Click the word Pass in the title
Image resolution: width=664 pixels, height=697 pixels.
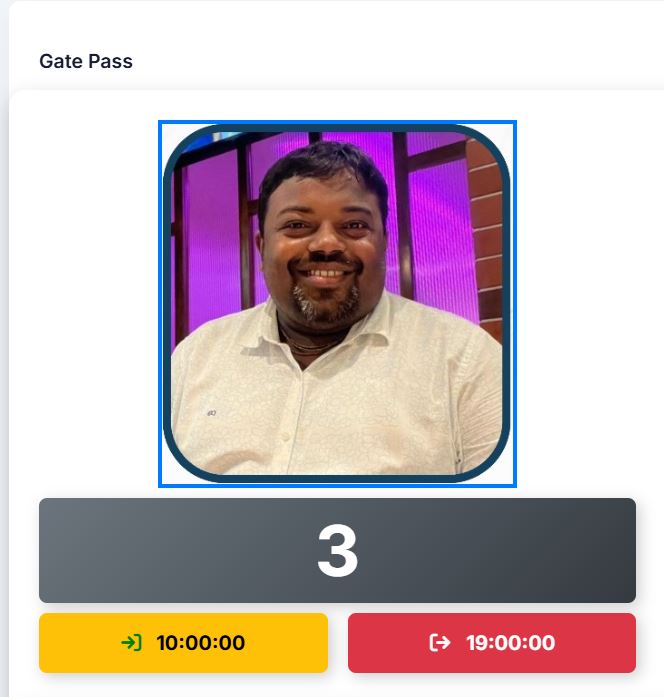[110, 61]
